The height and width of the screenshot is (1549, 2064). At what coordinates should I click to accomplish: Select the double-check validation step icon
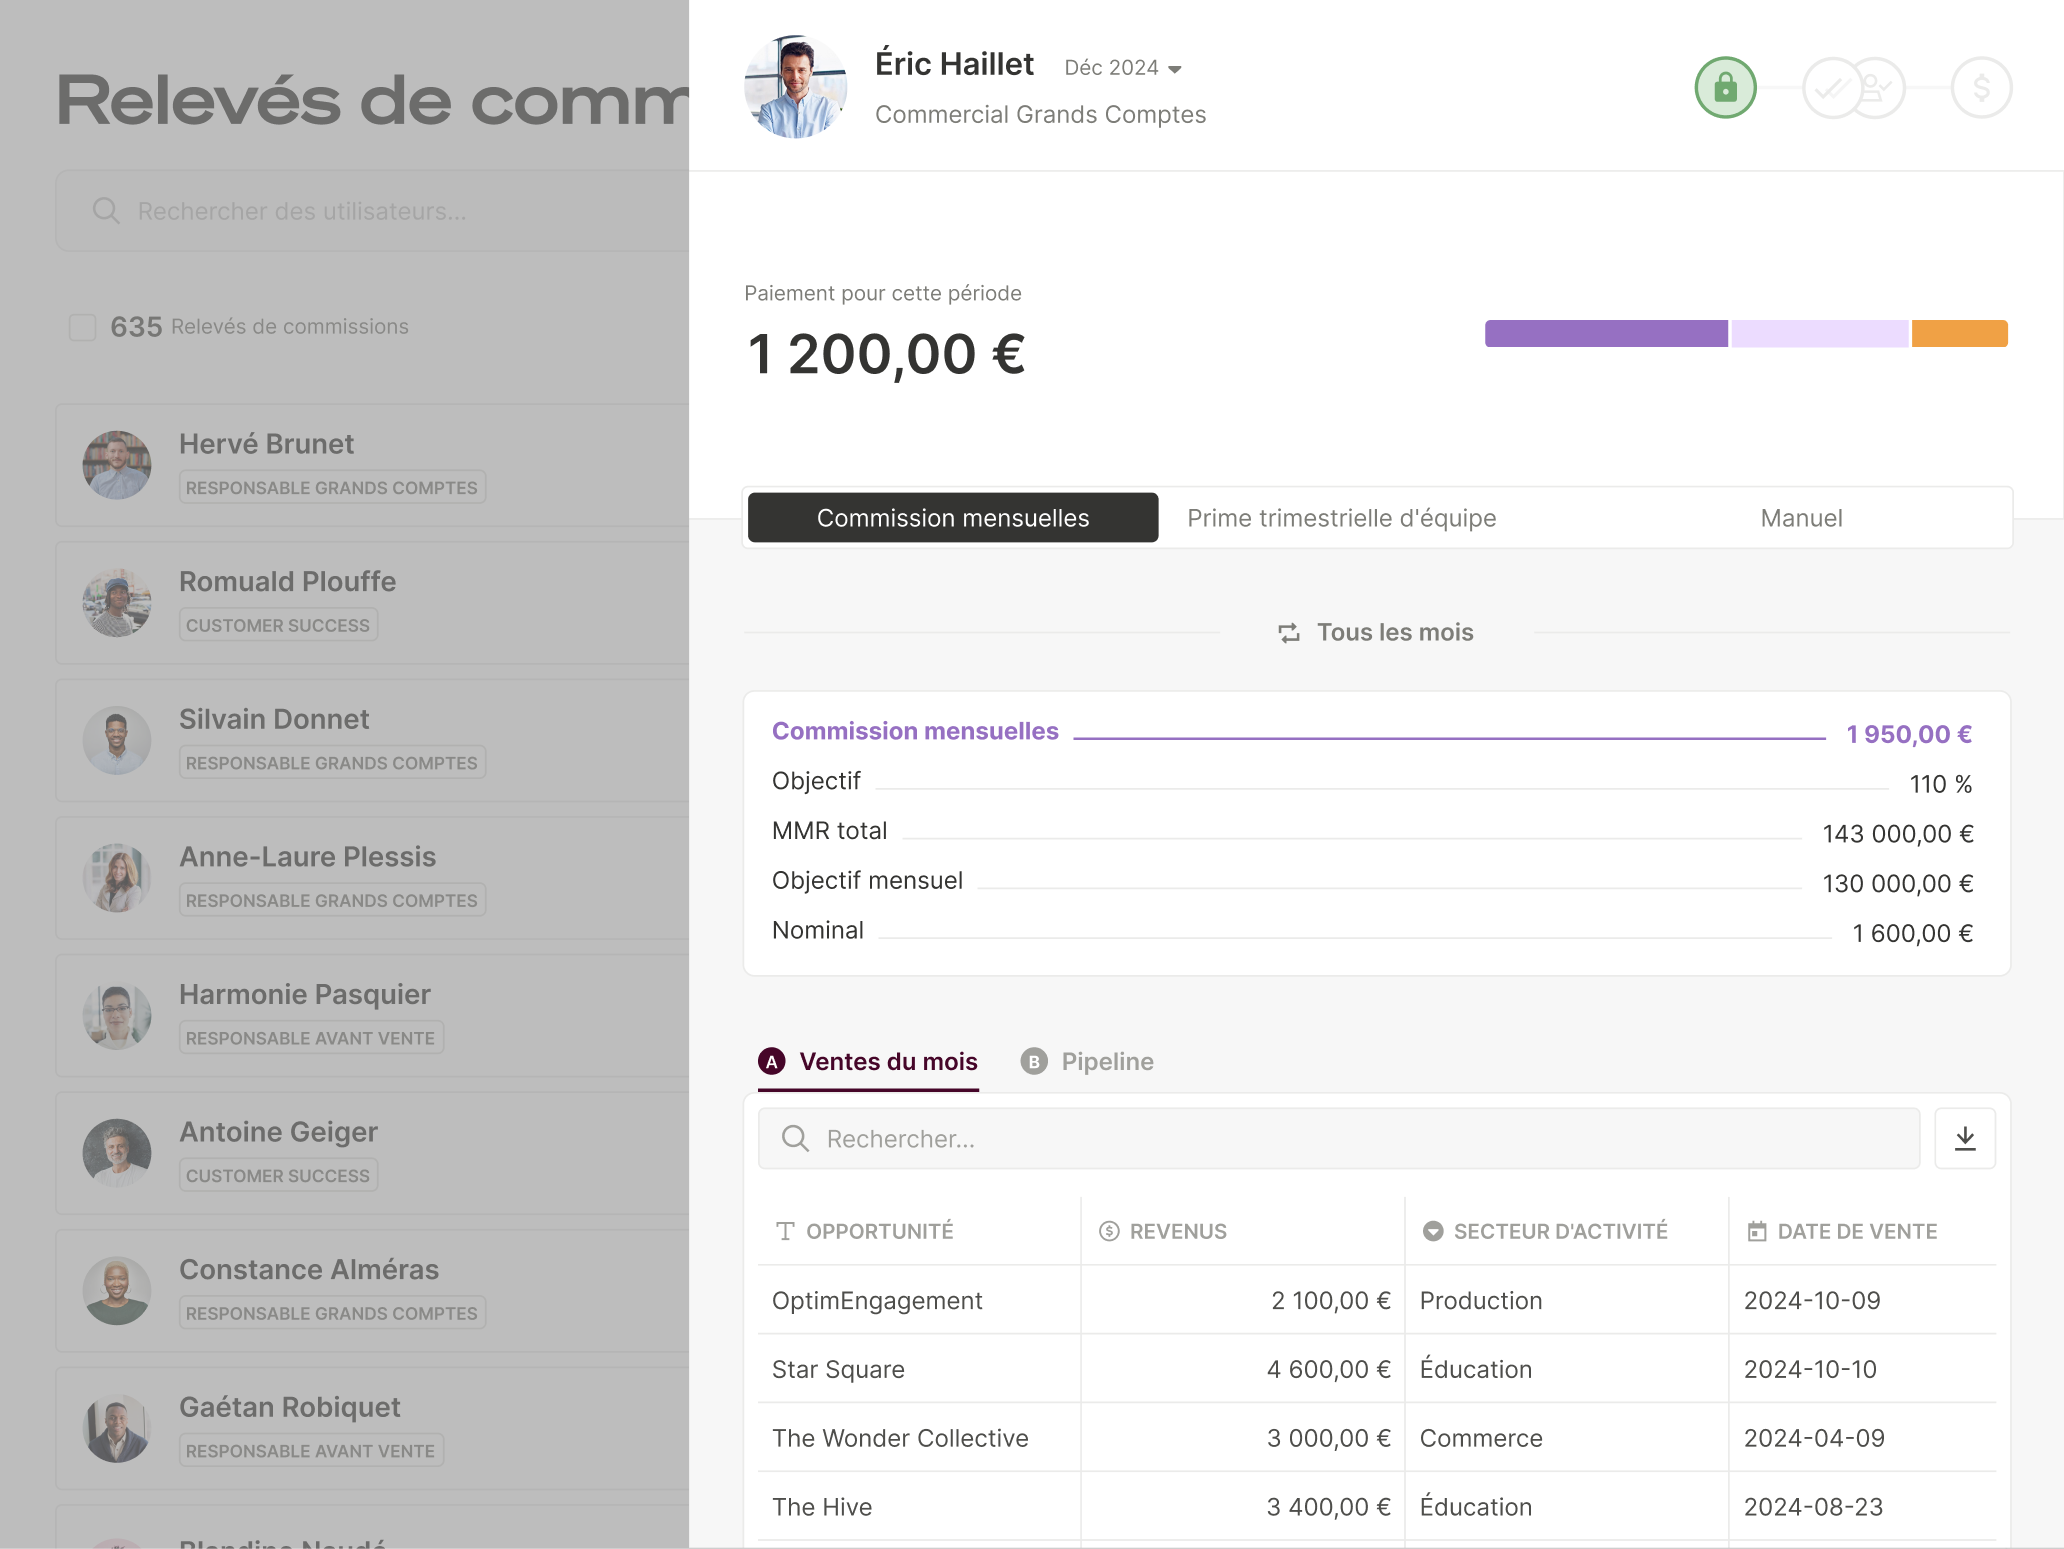pos(1830,87)
